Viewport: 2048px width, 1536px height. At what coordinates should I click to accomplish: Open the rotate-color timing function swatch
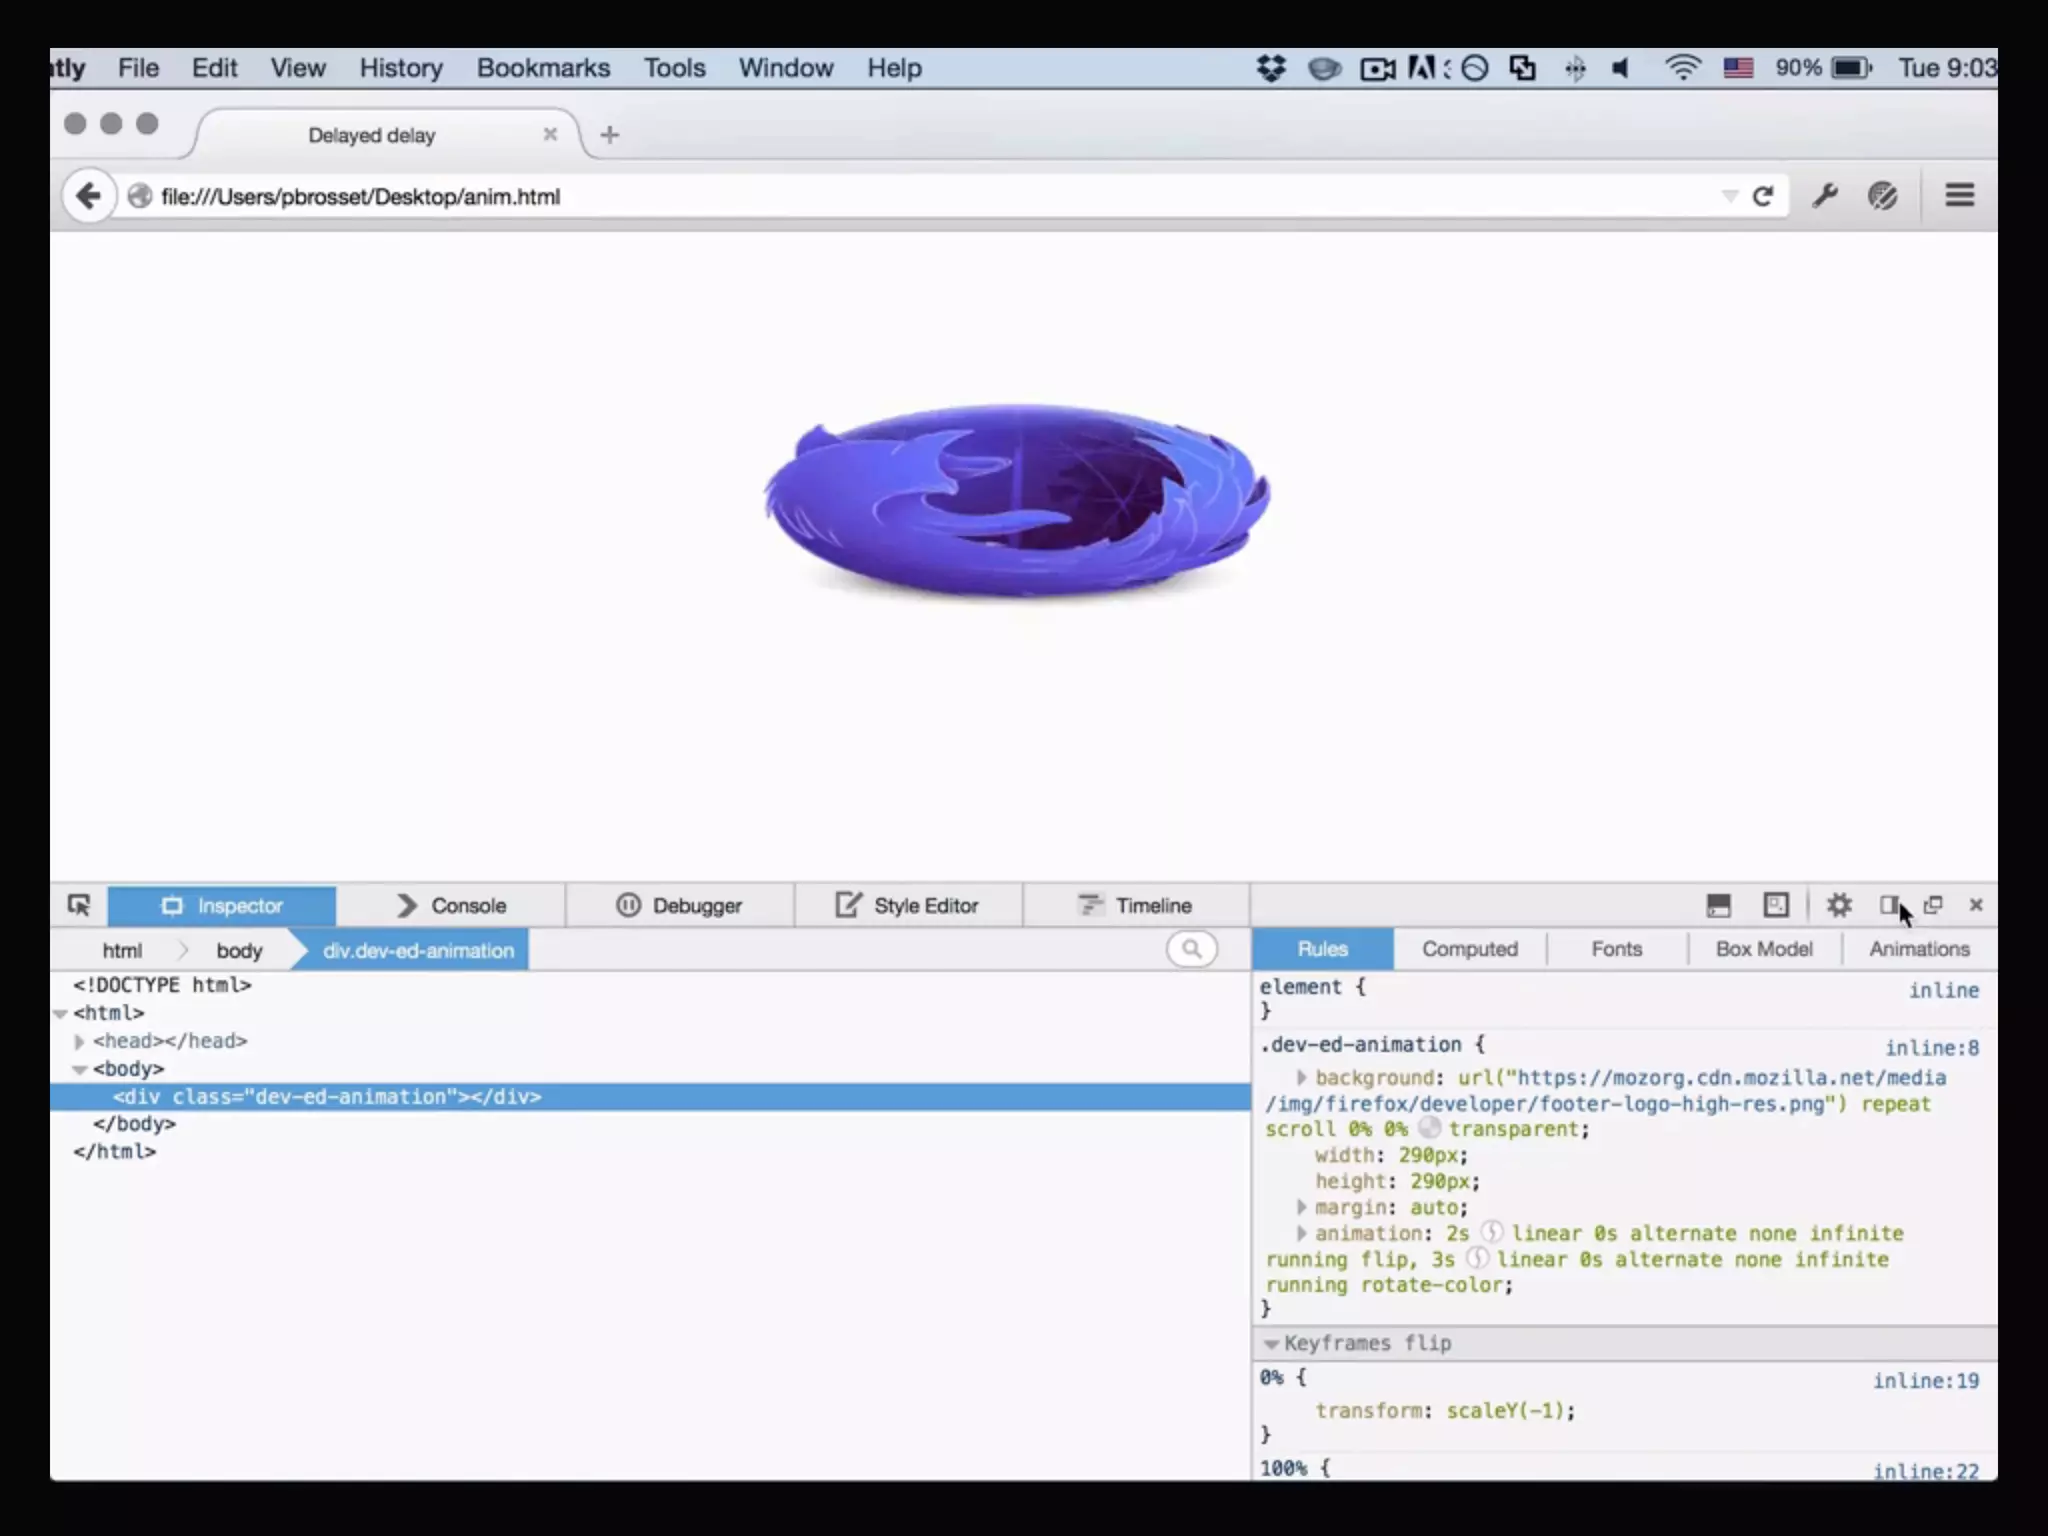click(1476, 1258)
